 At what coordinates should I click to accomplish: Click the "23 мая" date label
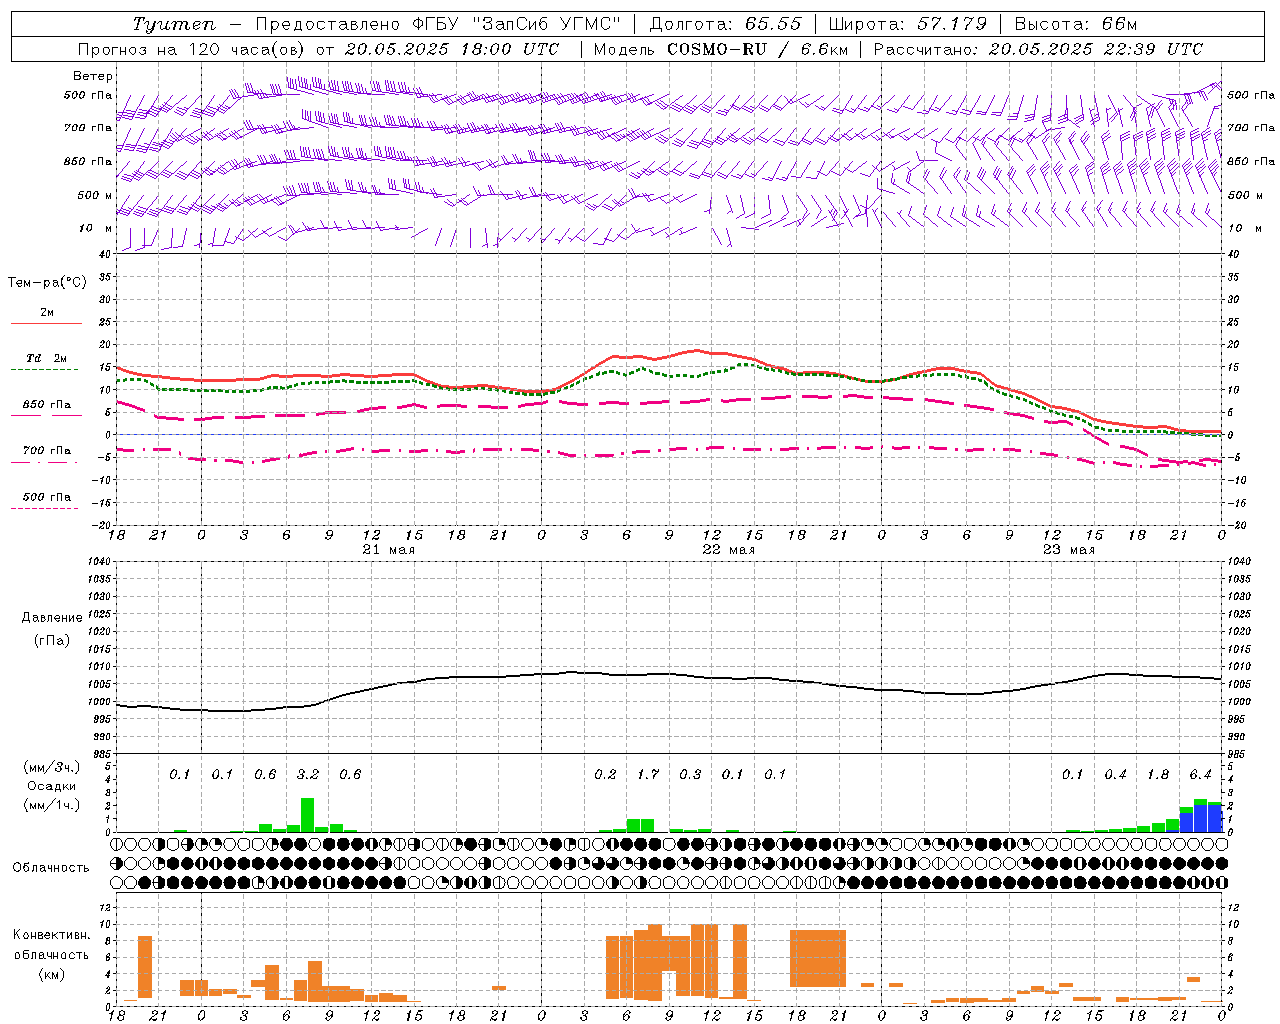pyautogui.click(x=1068, y=550)
